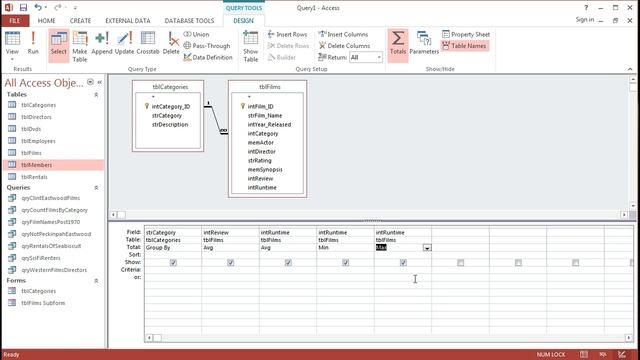Choose the Update query type
The image size is (640, 360).
(x=124, y=43)
